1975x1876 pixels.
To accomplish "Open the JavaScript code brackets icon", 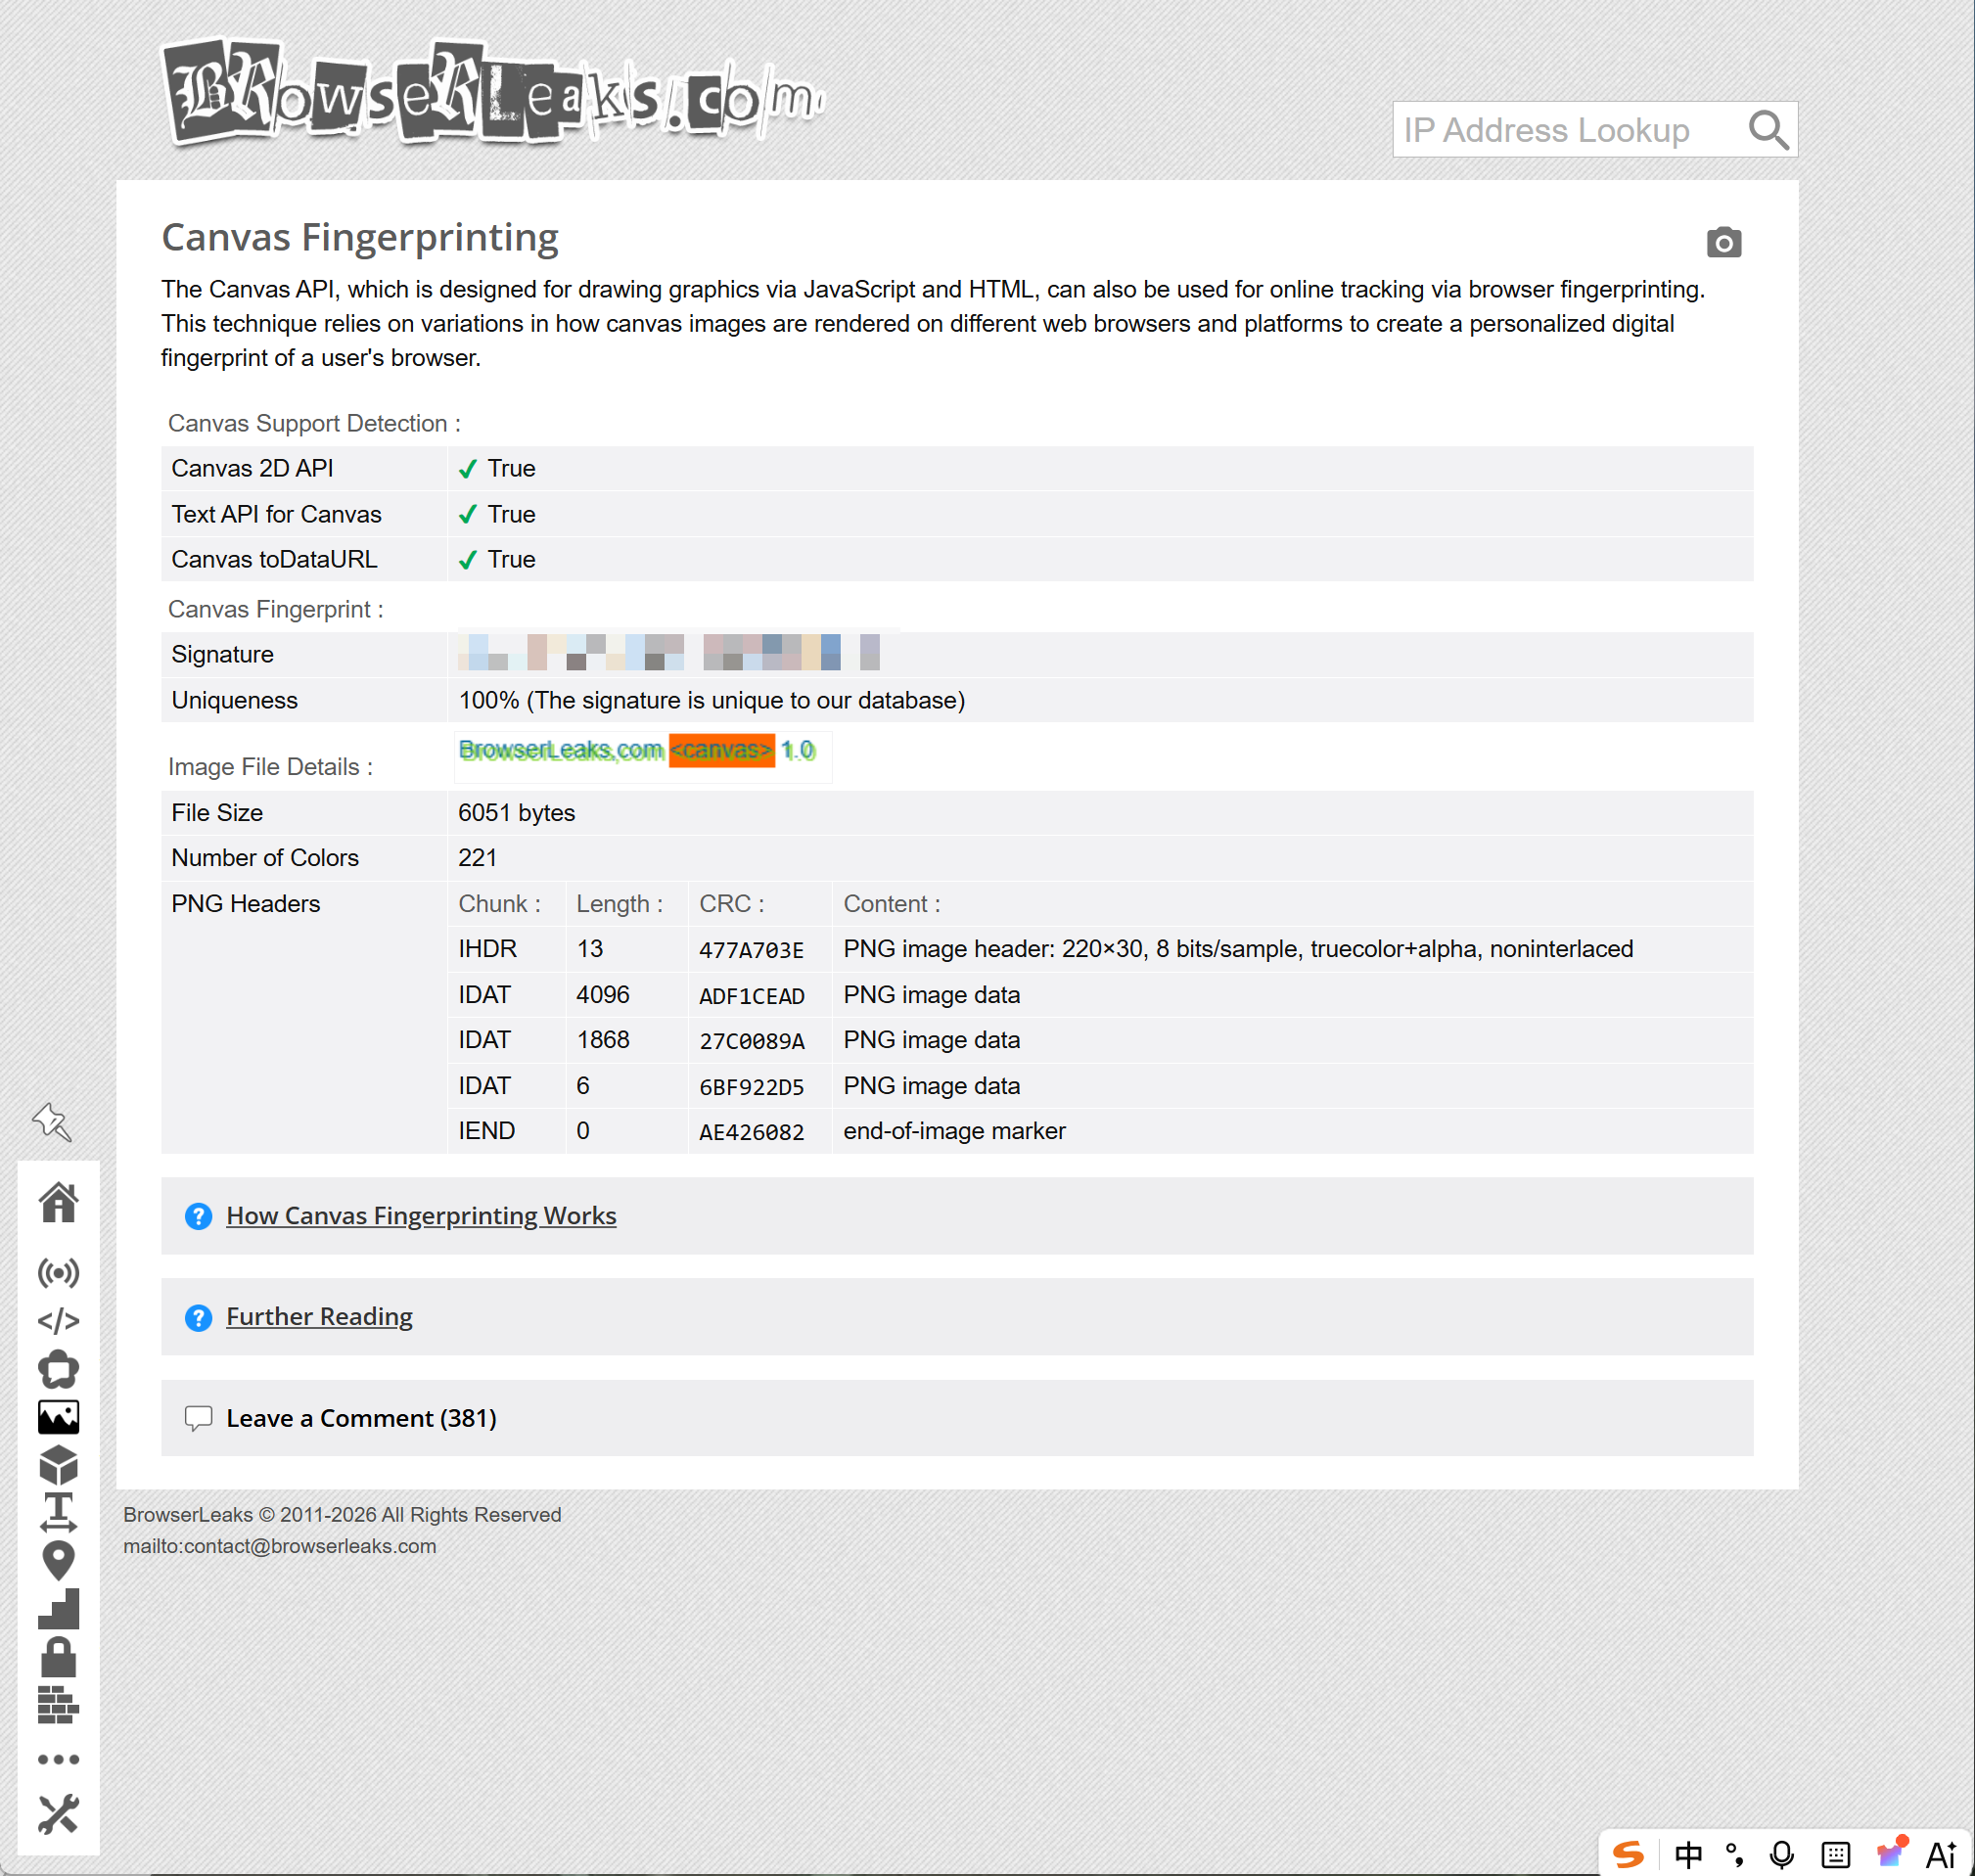I will tap(58, 1321).
